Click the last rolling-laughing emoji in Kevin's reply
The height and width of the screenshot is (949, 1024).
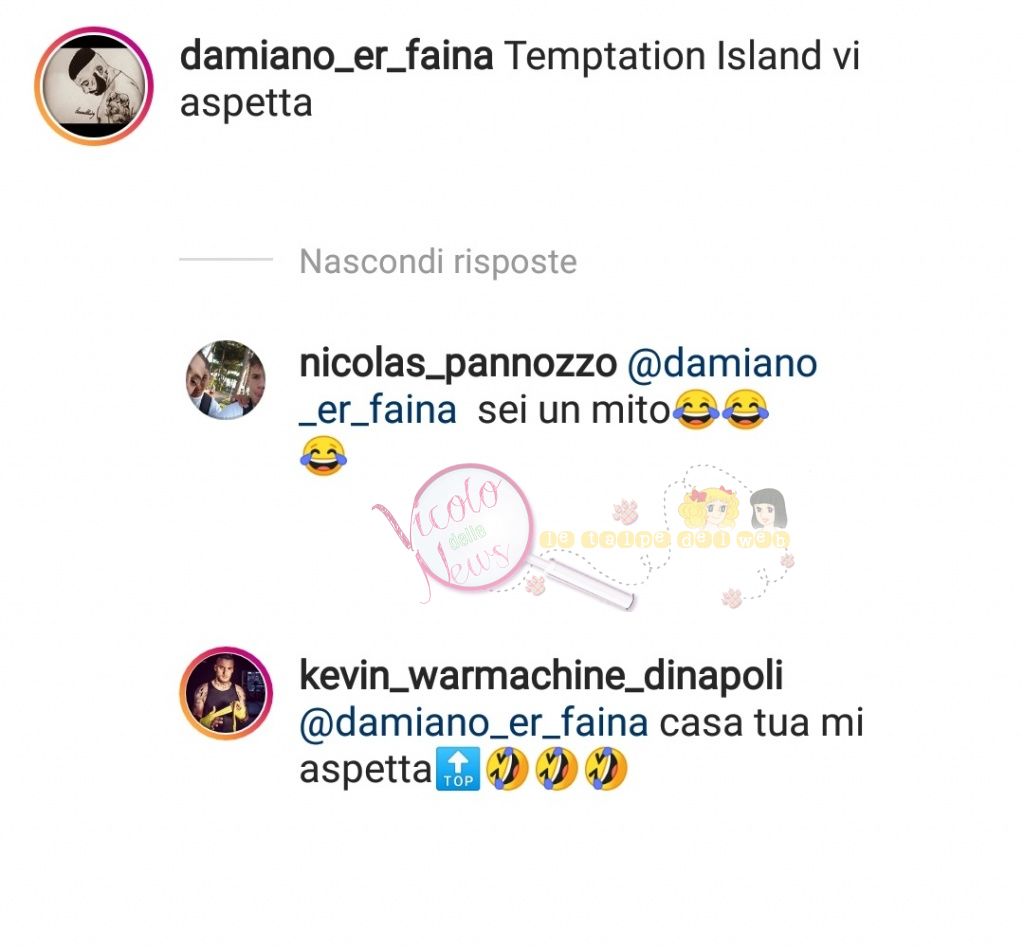point(606,769)
